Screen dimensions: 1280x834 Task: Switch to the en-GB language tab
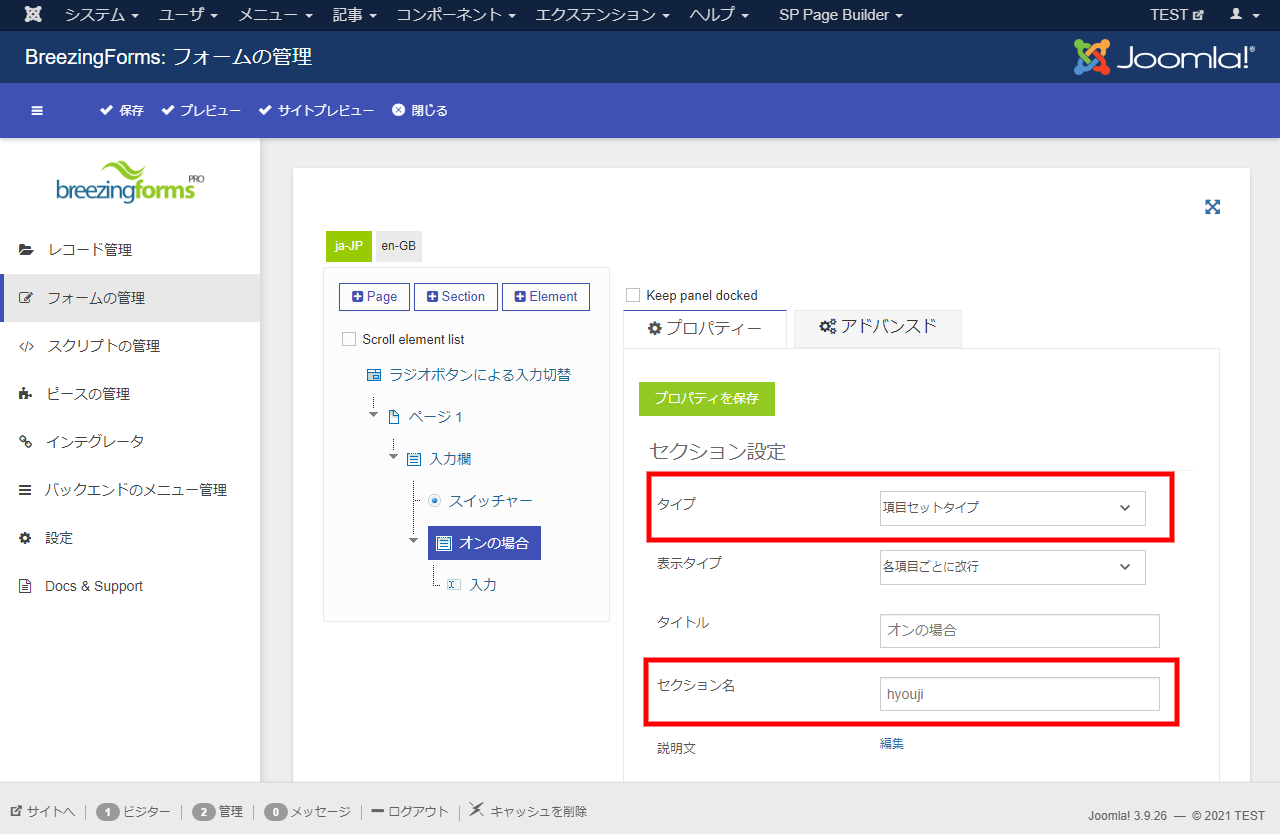[399, 246]
